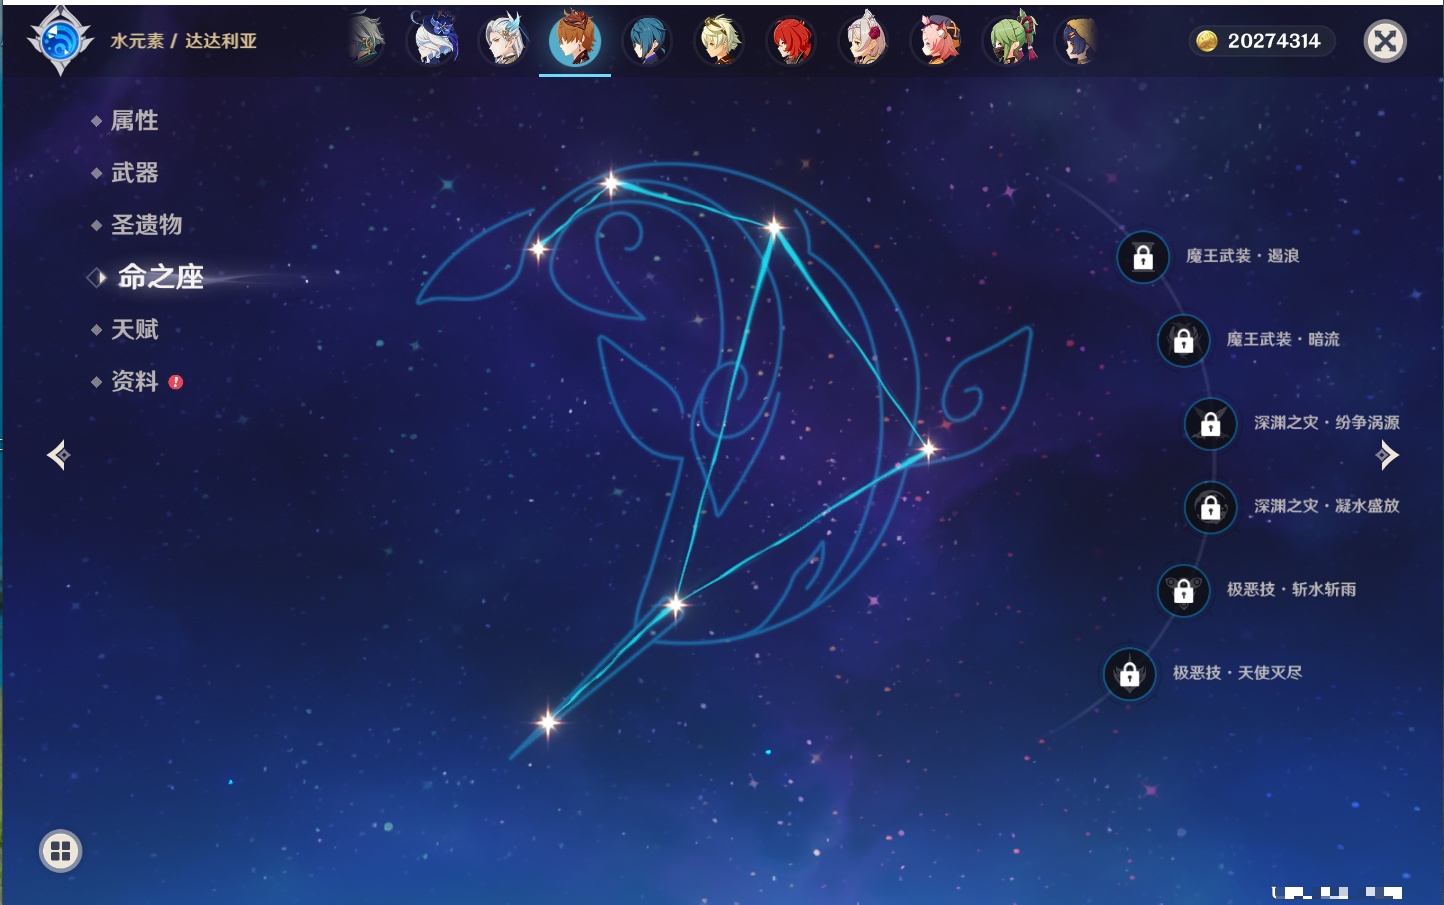Image resolution: width=1444 pixels, height=905 pixels.
Task: Close the character screen with X
Action: coord(1385,41)
